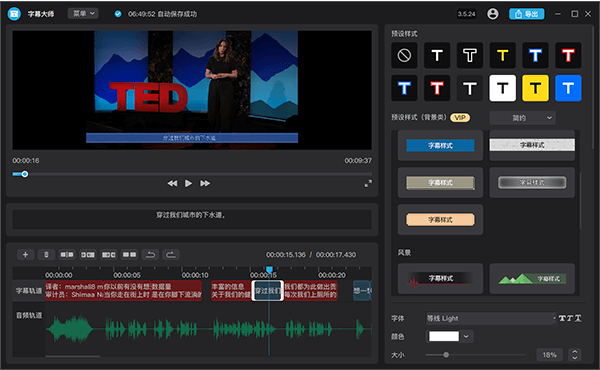Select the peach orange 字幕样式 preset
The width and height of the screenshot is (600, 370).
(x=440, y=220)
